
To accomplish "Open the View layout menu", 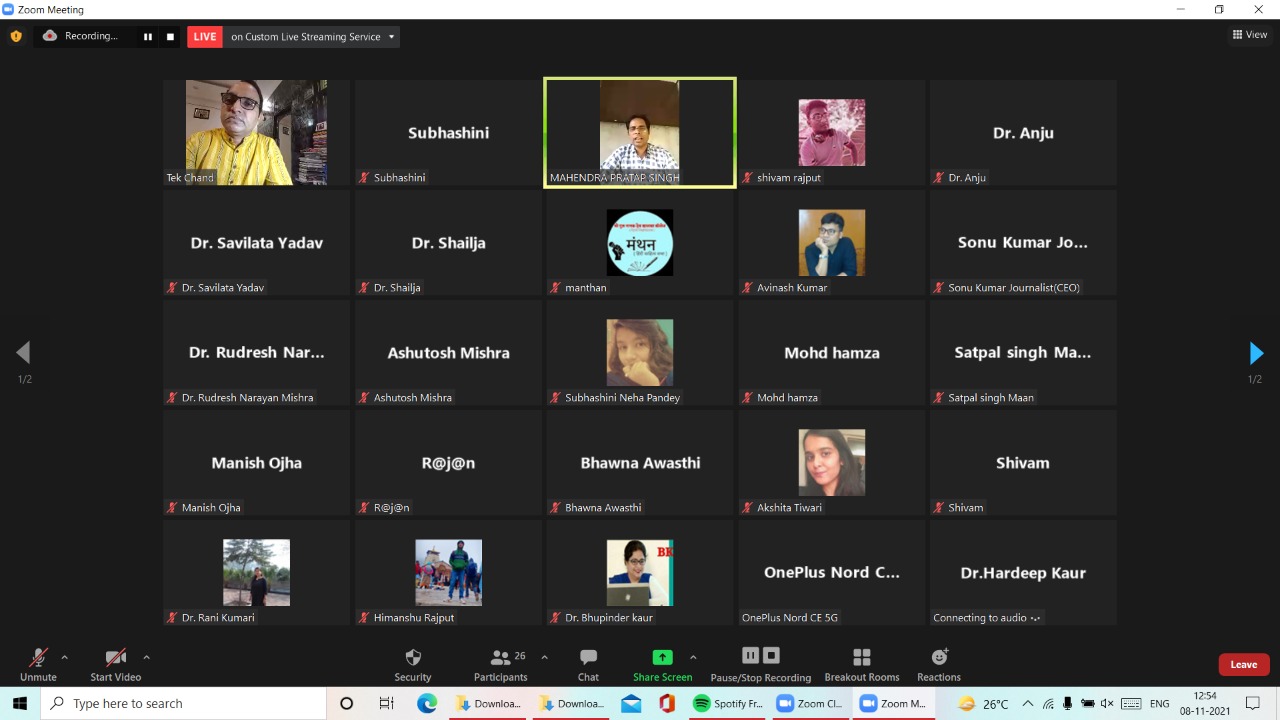I will click(1249, 35).
